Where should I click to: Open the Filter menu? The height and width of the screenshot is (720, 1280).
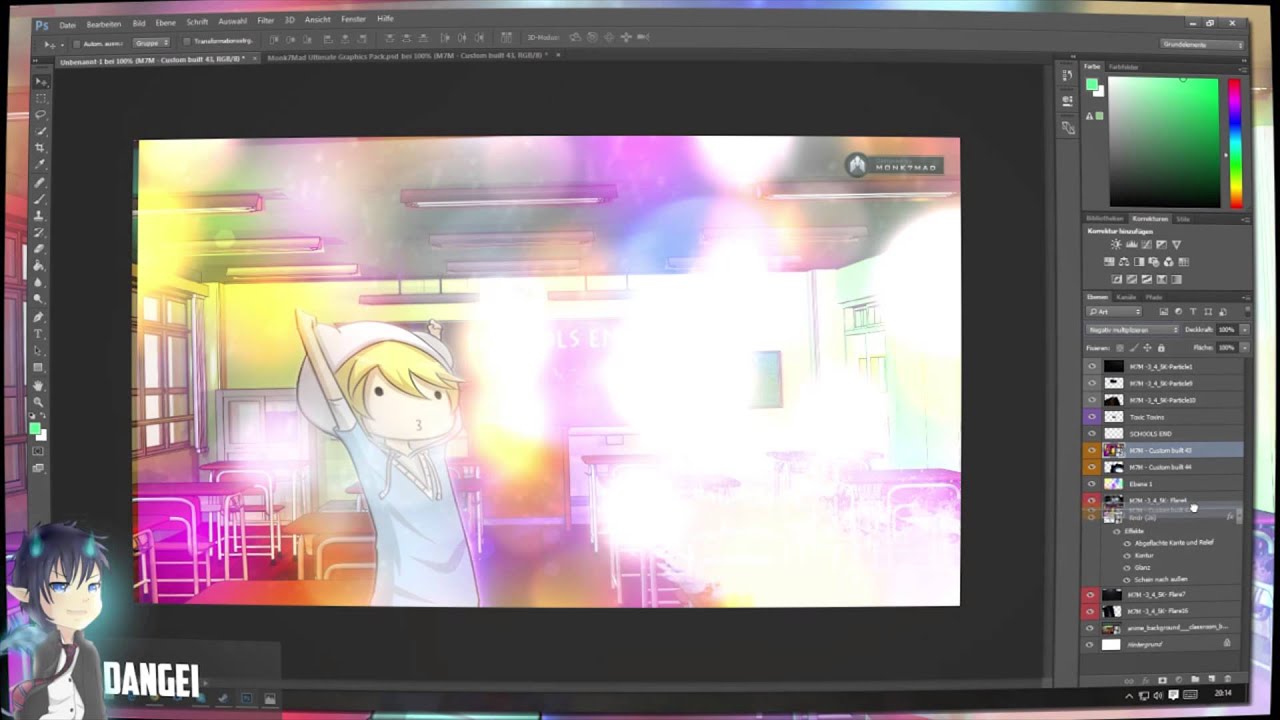point(265,20)
